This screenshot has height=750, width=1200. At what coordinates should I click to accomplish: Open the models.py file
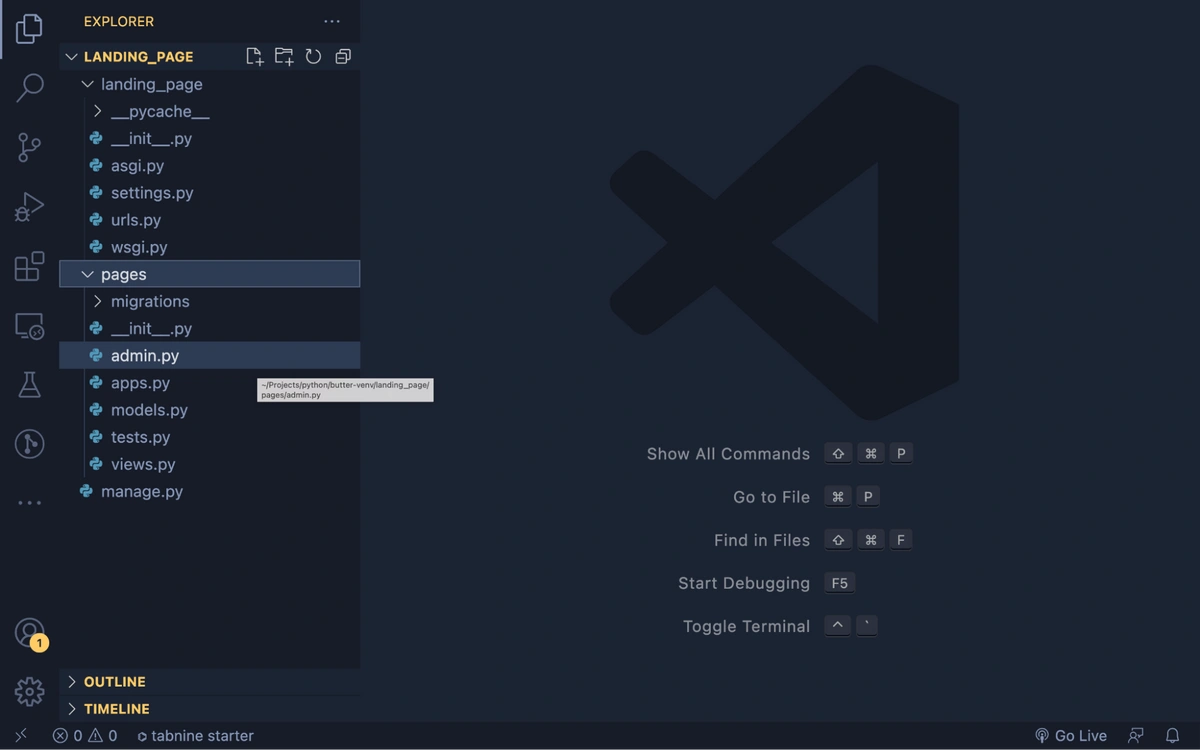tap(210, 409)
